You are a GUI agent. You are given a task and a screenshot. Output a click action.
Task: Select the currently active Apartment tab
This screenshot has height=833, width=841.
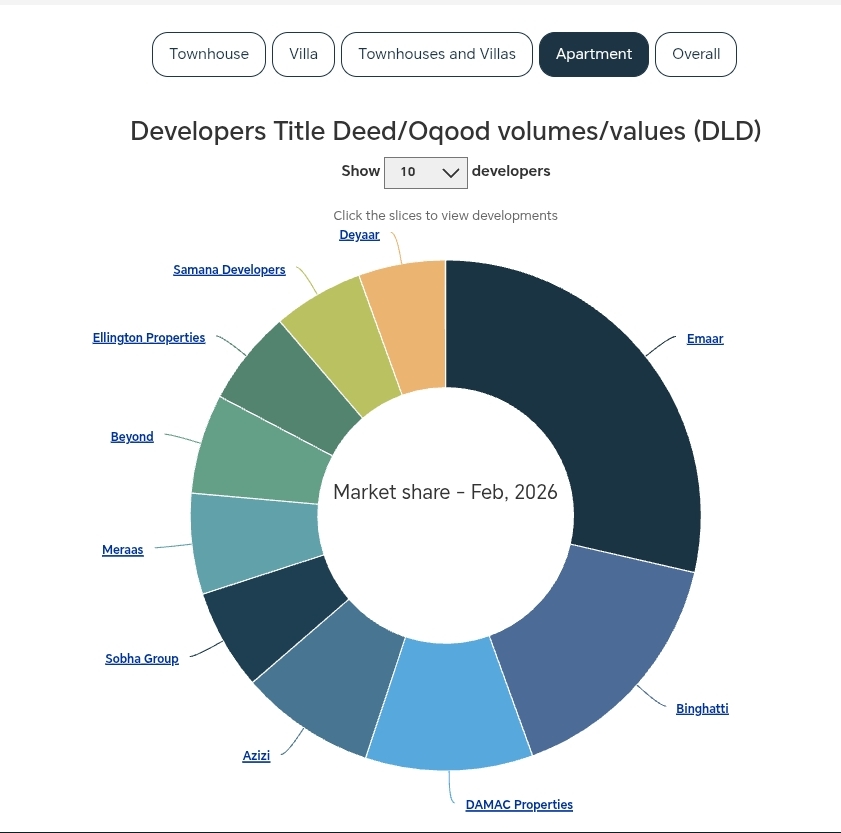pos(593,54)
